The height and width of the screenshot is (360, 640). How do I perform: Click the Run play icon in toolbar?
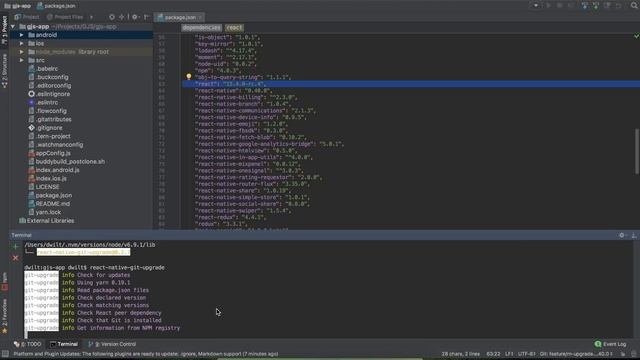[549, 6]
